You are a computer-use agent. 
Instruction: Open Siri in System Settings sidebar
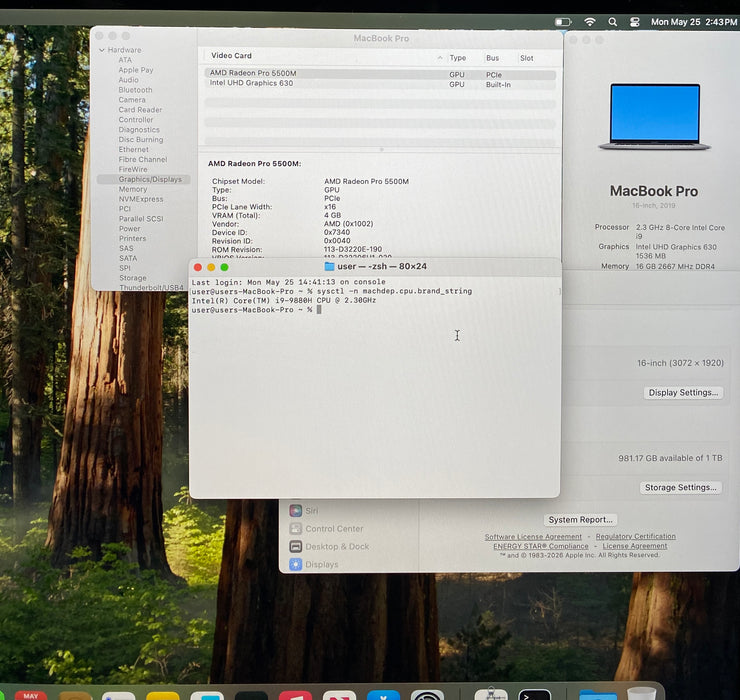coord(304,511)
